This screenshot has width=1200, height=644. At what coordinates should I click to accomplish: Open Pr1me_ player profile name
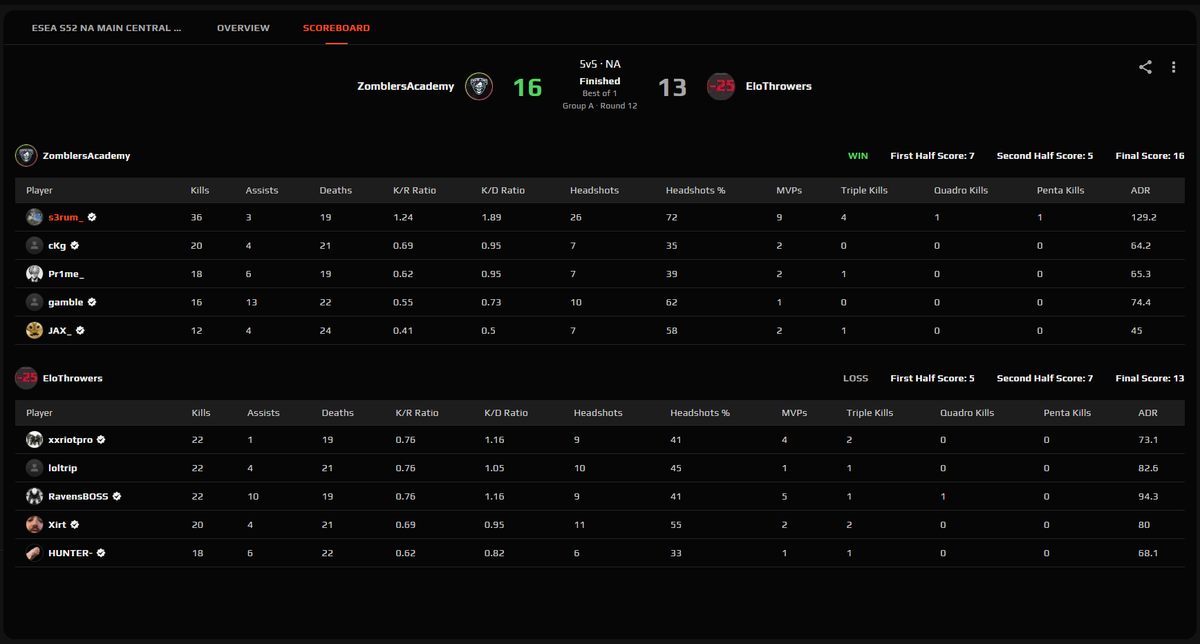click(68, 273)
